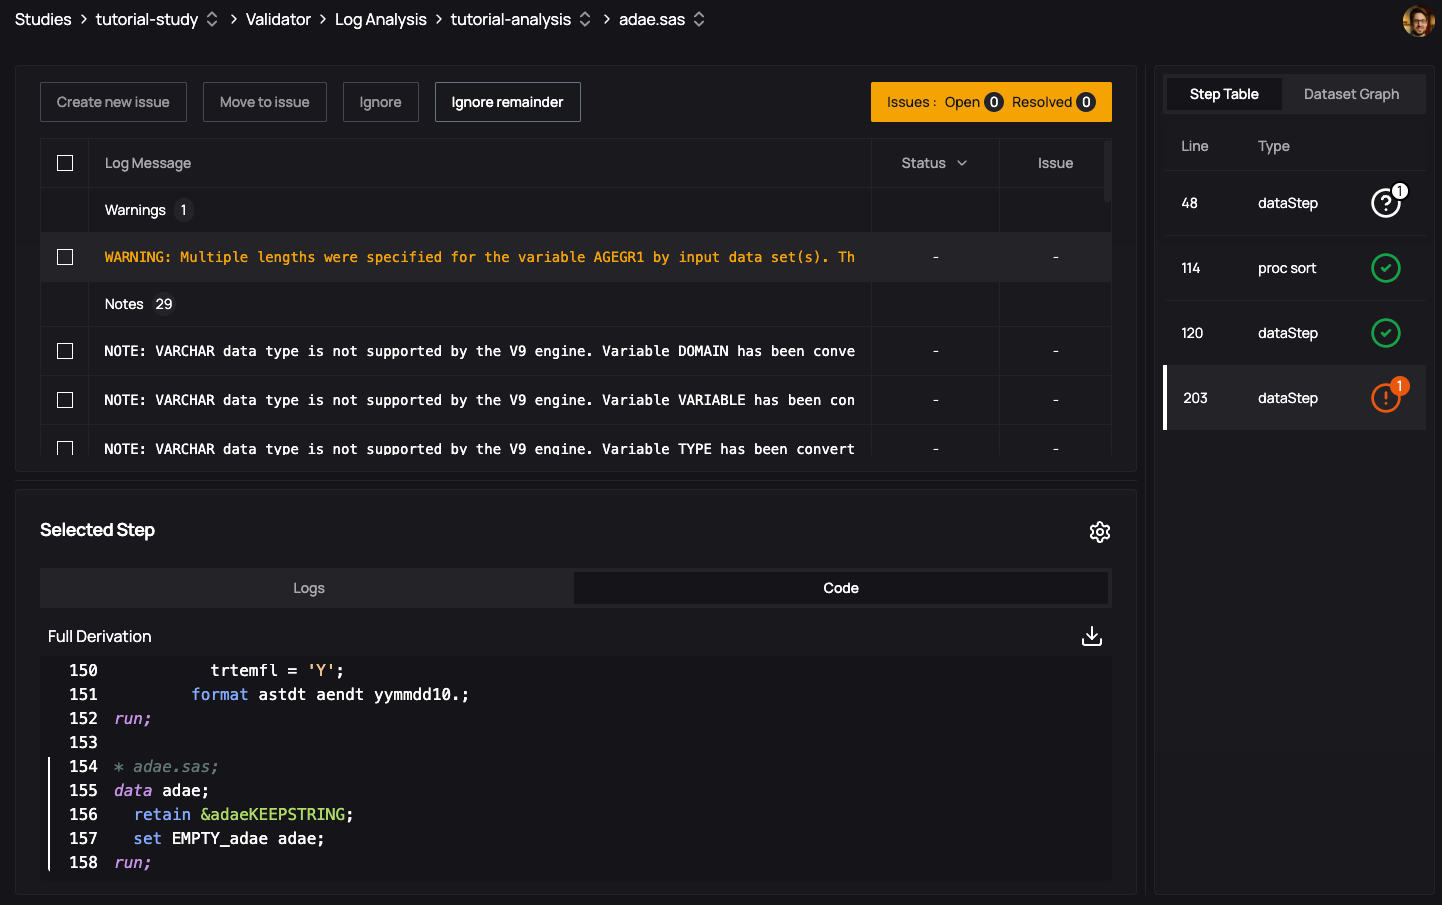The height and width of the screenshot is (905, 1442).
Task: Click the user avatar in the top corner
Action: coord(1417,19)
